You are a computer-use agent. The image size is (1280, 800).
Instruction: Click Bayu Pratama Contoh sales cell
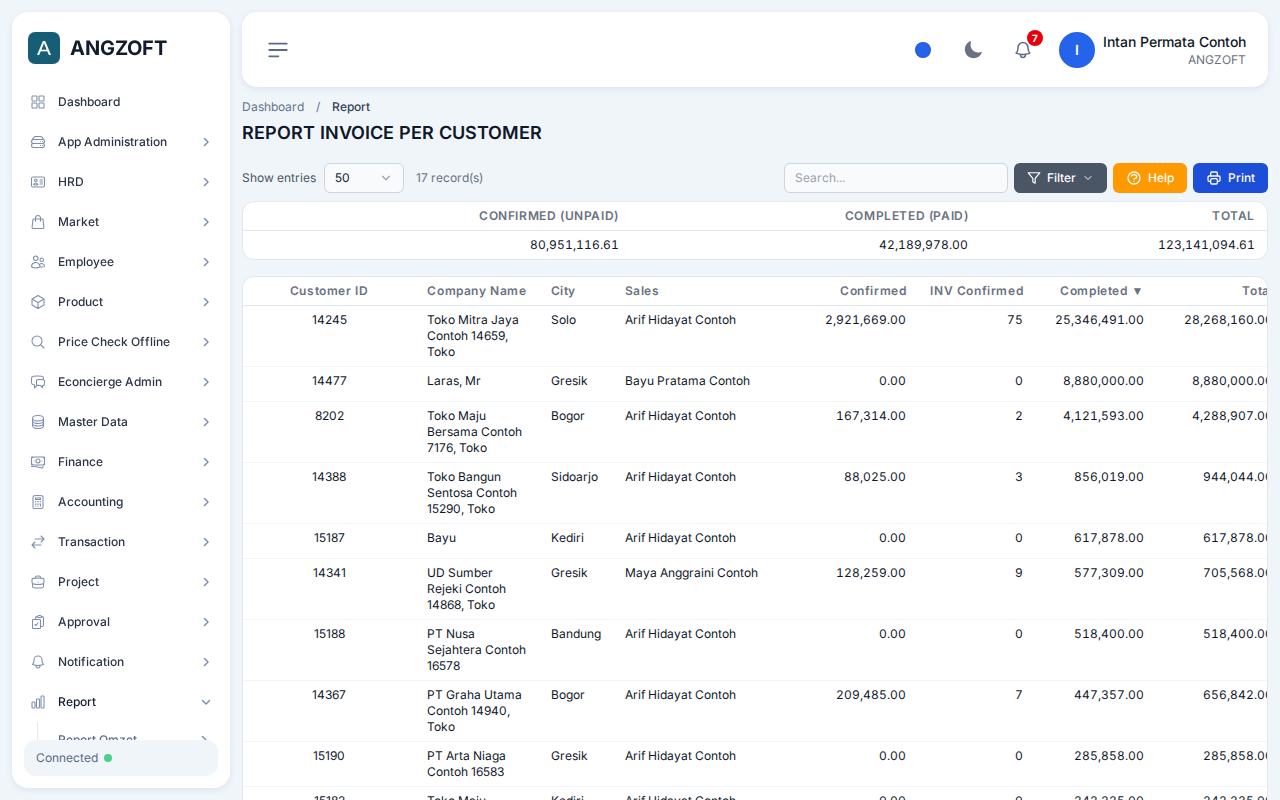(x=687, y=381)
